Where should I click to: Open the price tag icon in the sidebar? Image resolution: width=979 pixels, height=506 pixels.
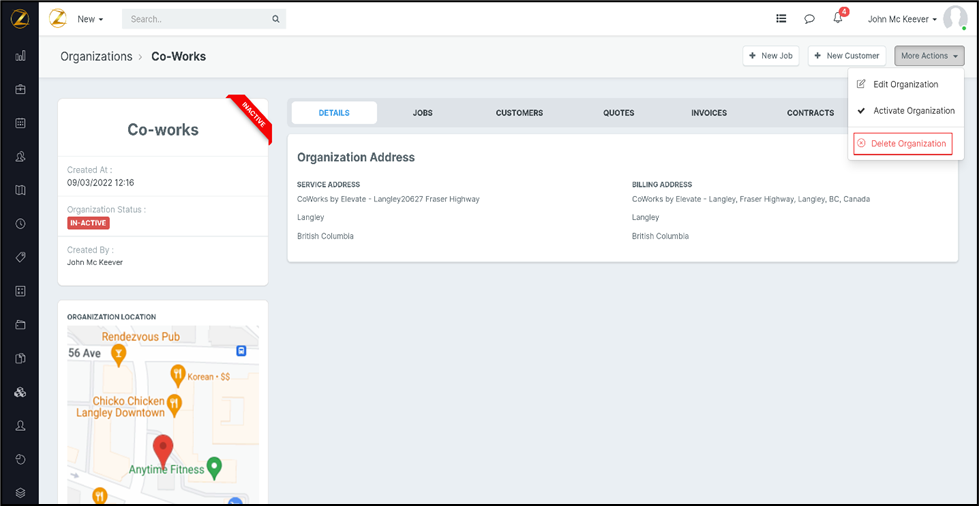20,257
